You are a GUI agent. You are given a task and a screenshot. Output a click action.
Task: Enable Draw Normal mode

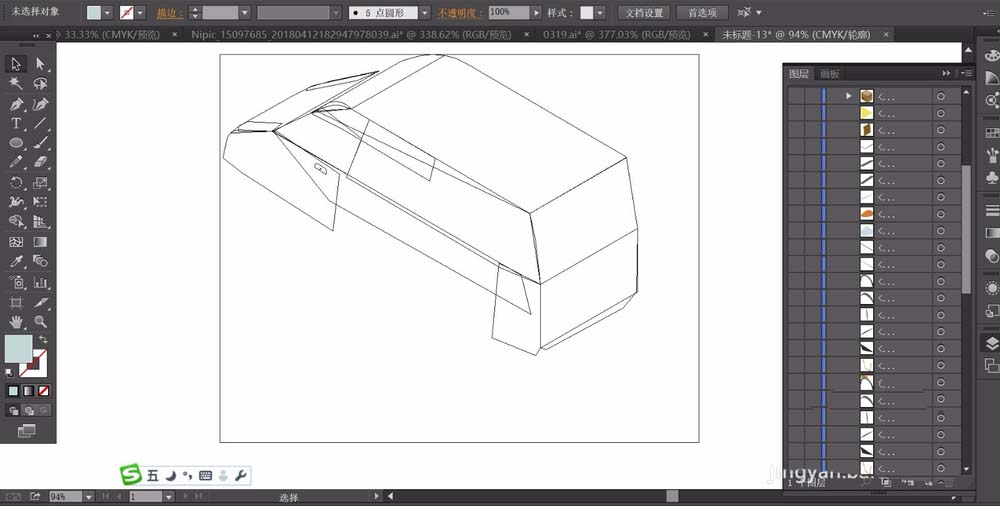click(x=13, y=411)
